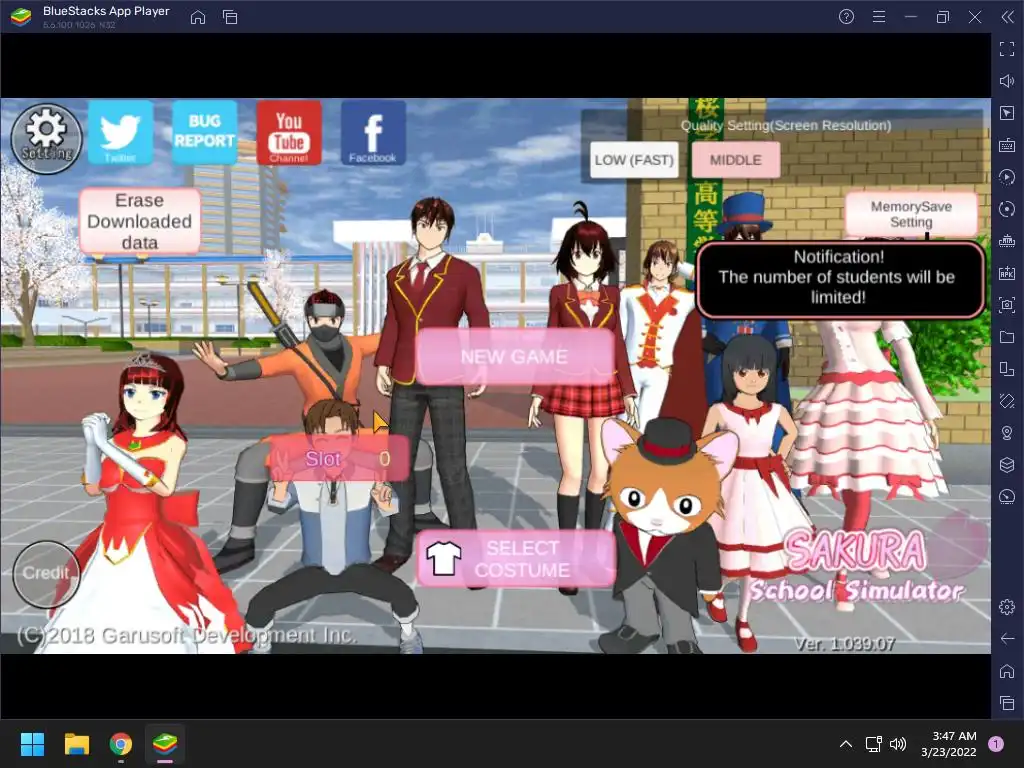Toggle cursor lock icon in sidebar
This screenshot has height=768, width=1024.
pyautogui.click(x=1007, y=113)
